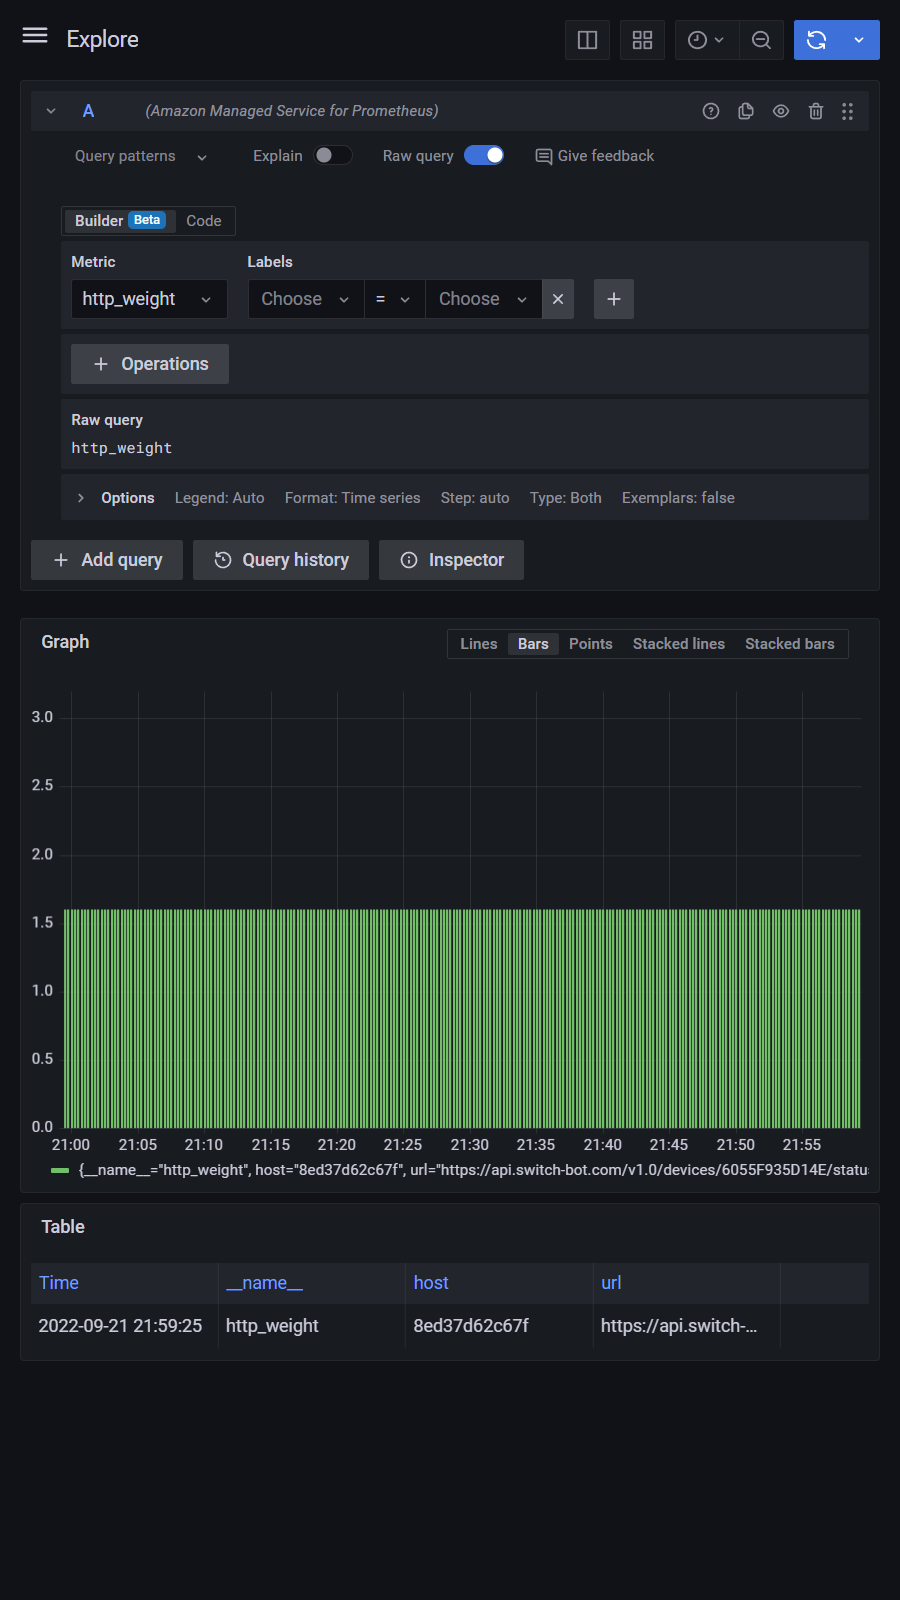Click the split pane icon
Screen dimensions: 900x1600
click(x=587, y=40)
